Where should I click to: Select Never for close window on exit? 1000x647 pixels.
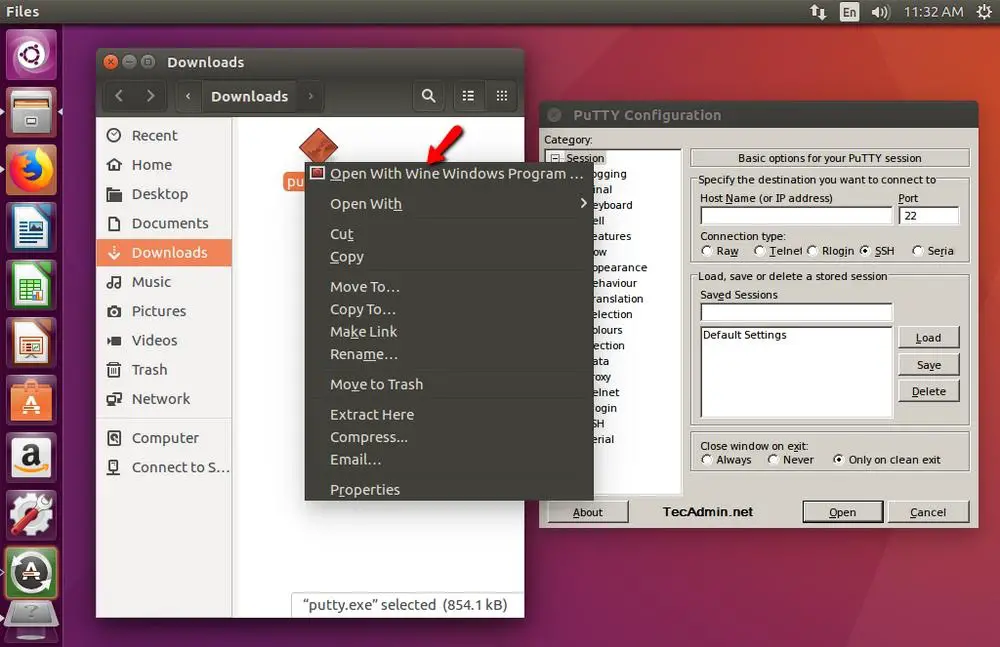click(x=773, y=460)
